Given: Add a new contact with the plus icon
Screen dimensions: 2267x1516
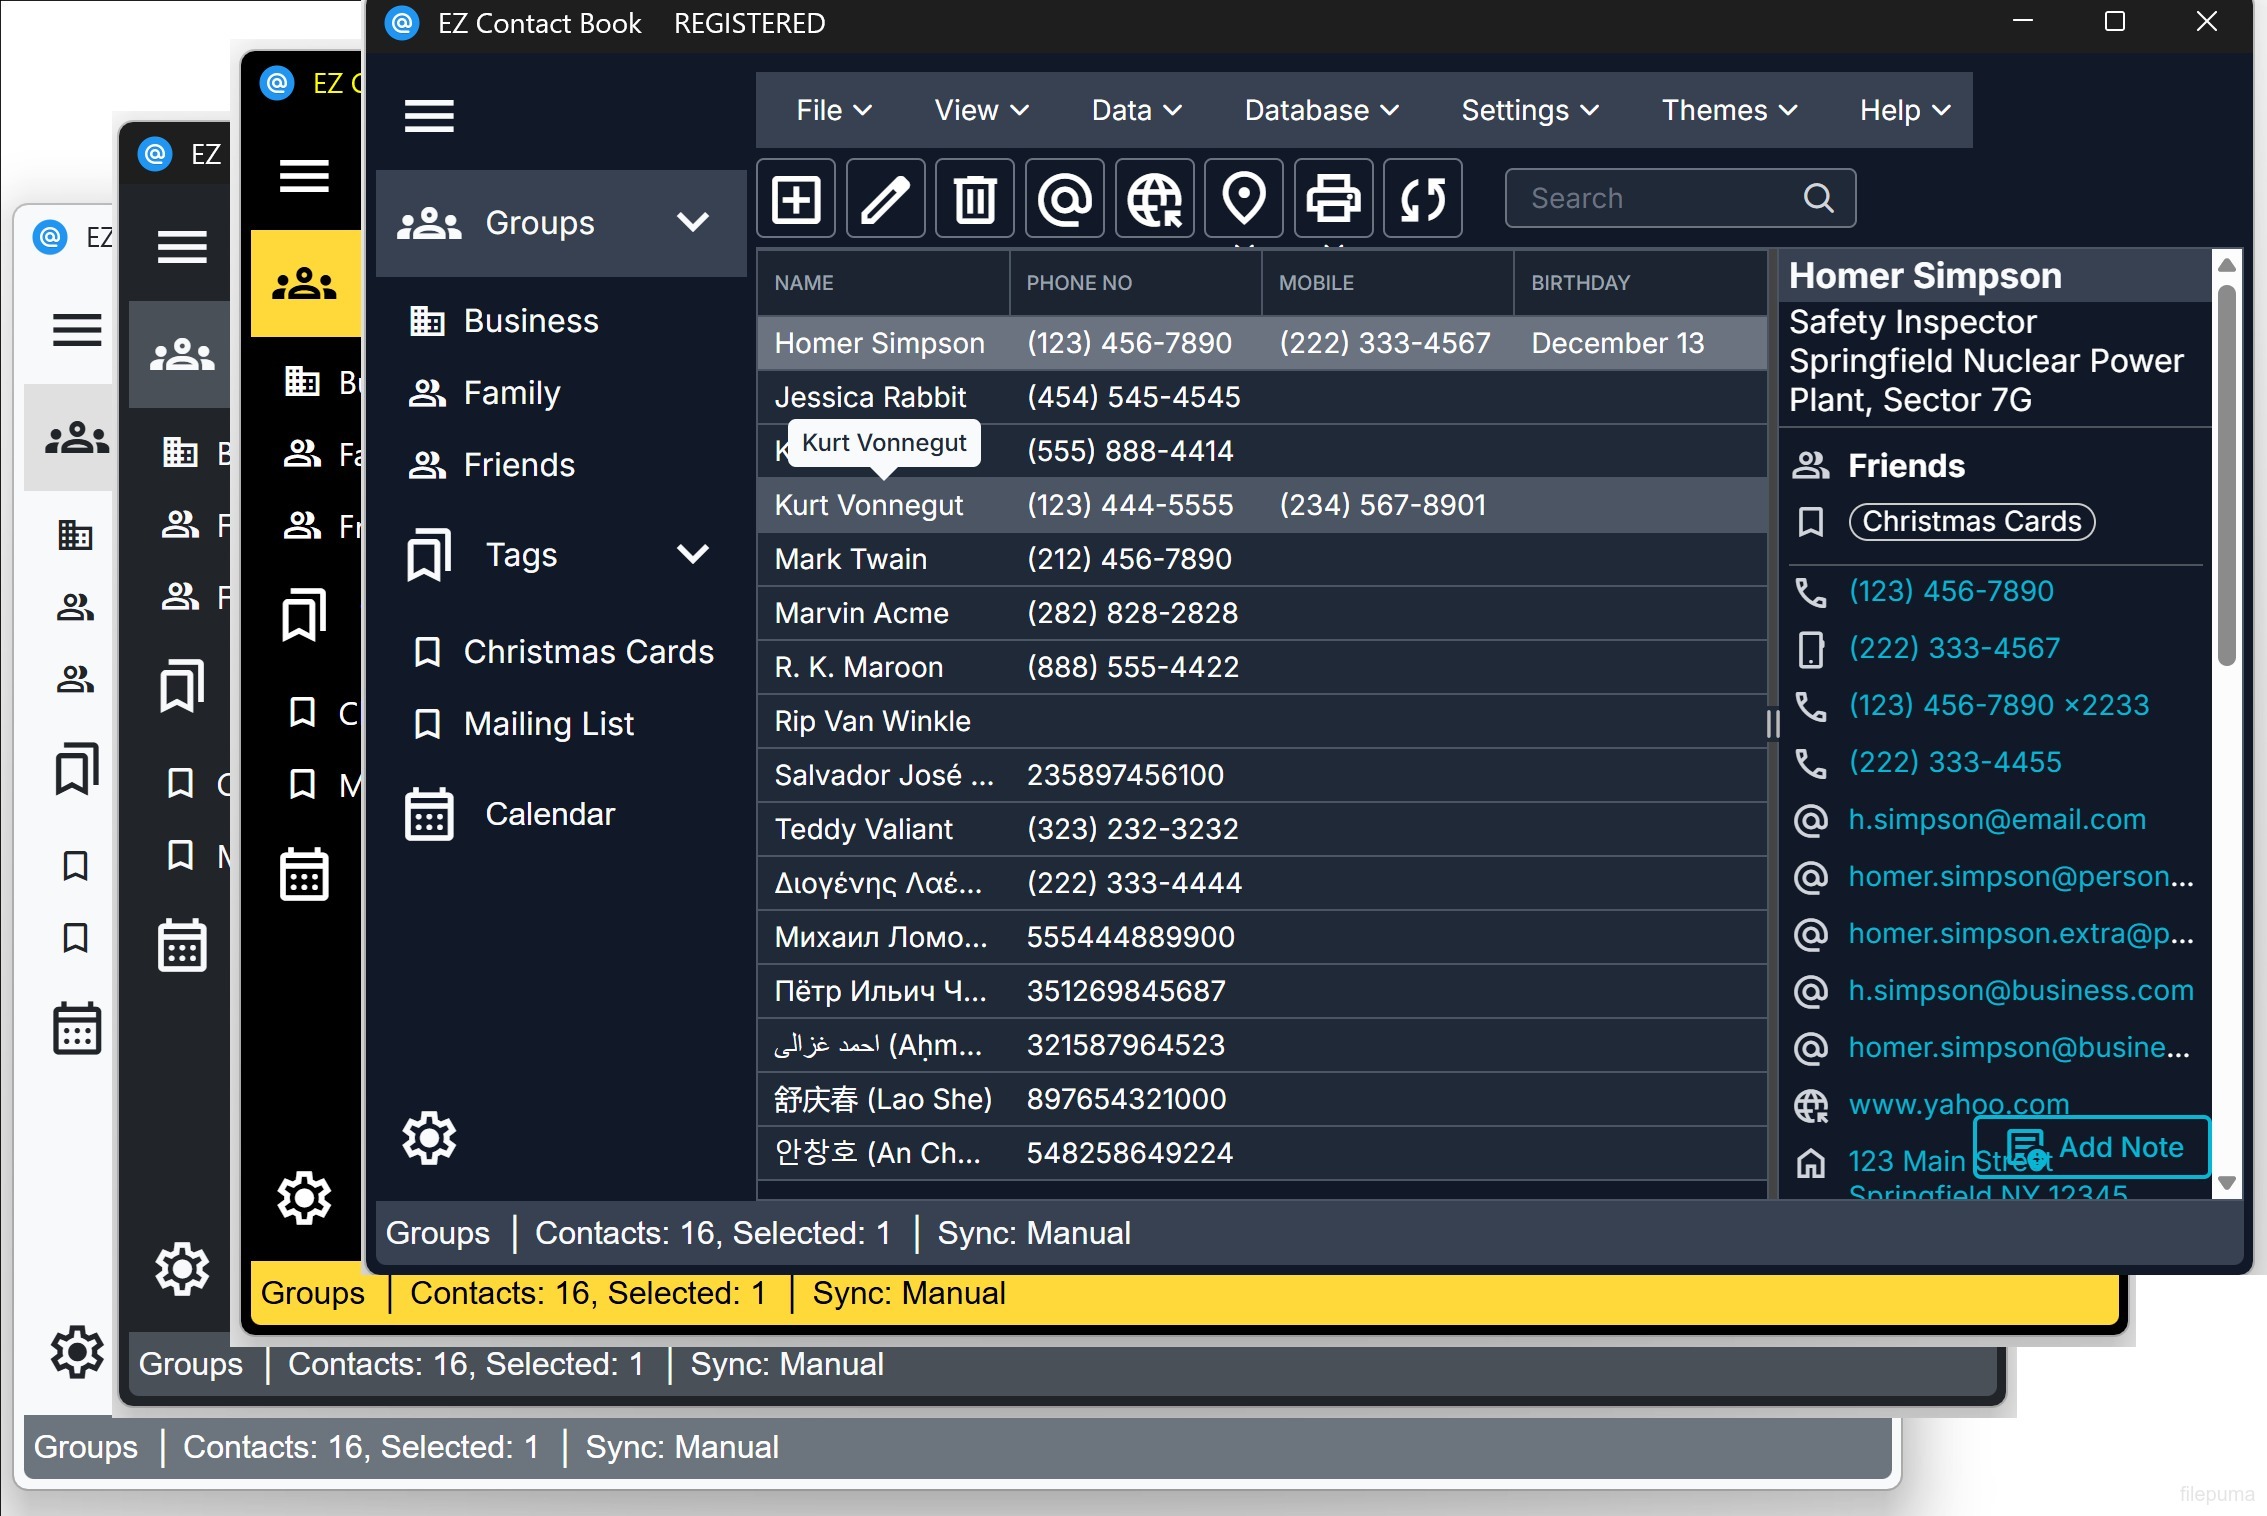Looking at the screenshot, I should [795, 198].
